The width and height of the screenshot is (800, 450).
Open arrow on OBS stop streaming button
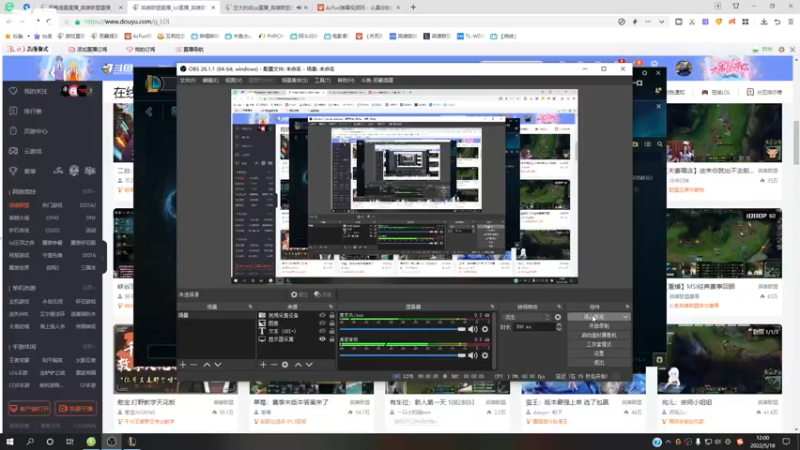625,317
